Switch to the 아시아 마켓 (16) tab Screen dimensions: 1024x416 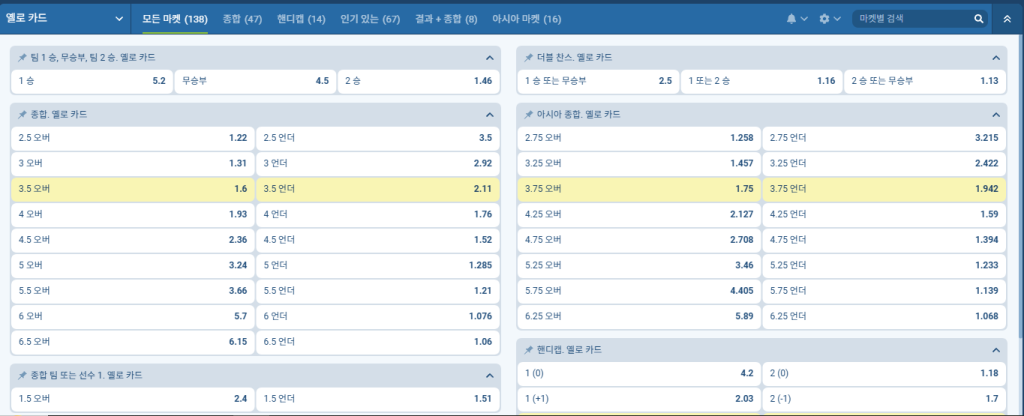tap(527, 19)
